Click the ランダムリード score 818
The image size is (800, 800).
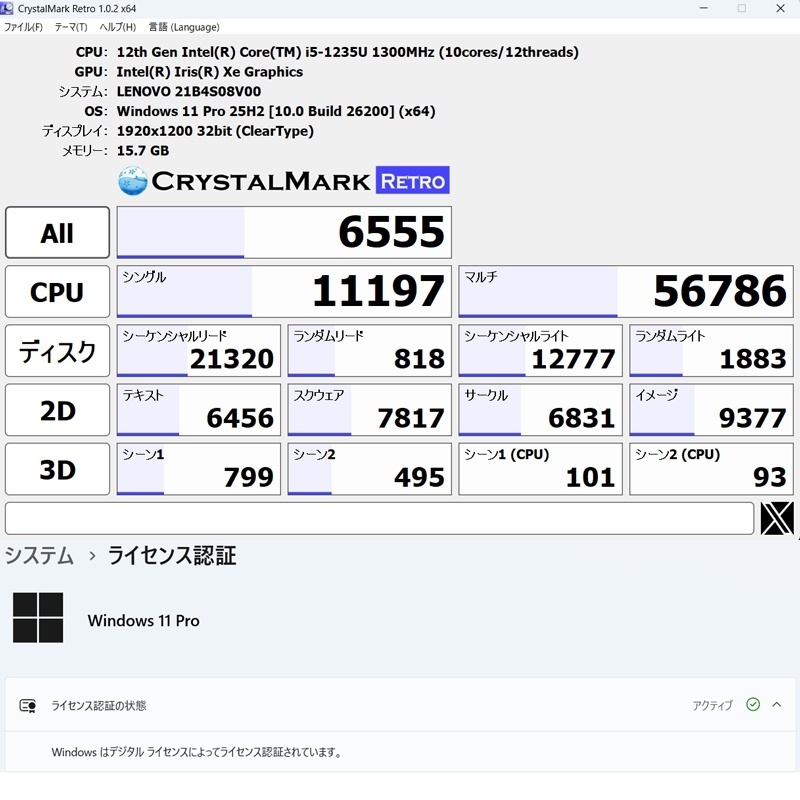click(370, 351)
